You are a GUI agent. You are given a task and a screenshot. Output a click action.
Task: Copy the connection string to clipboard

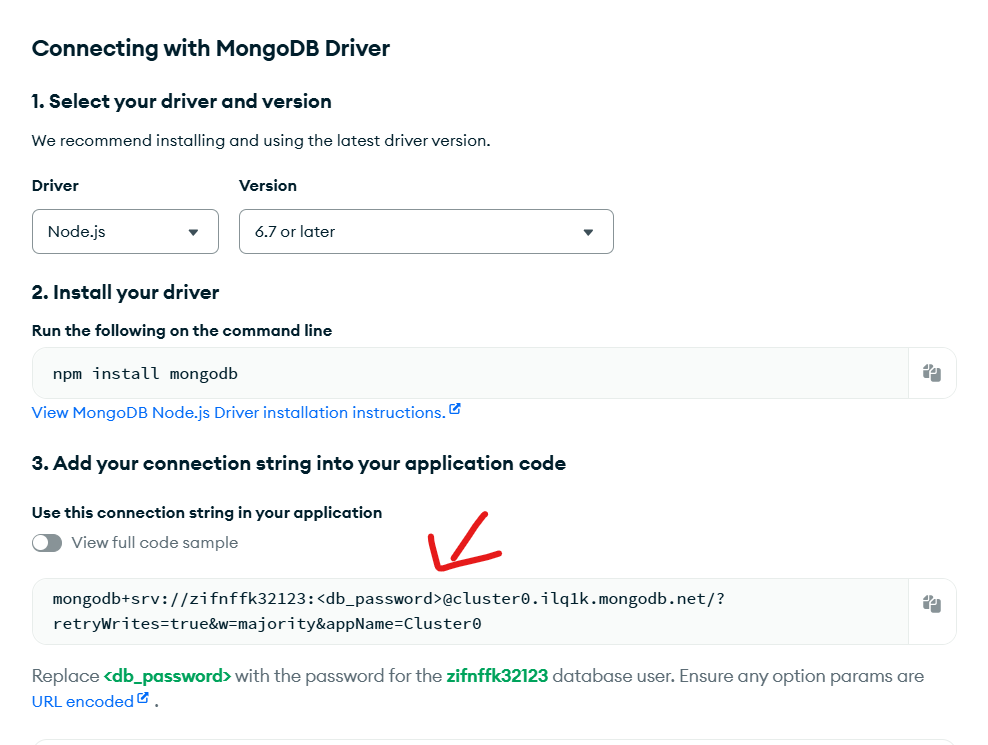click(932, 604)
